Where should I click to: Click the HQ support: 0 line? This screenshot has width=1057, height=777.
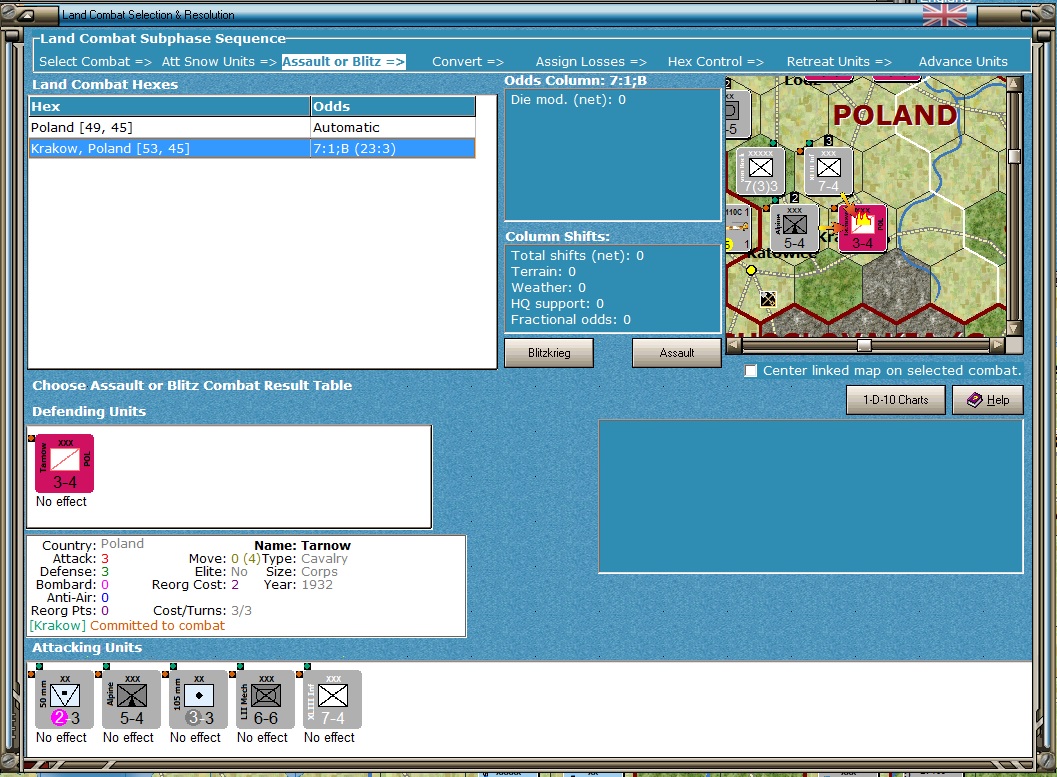[557, 304]
